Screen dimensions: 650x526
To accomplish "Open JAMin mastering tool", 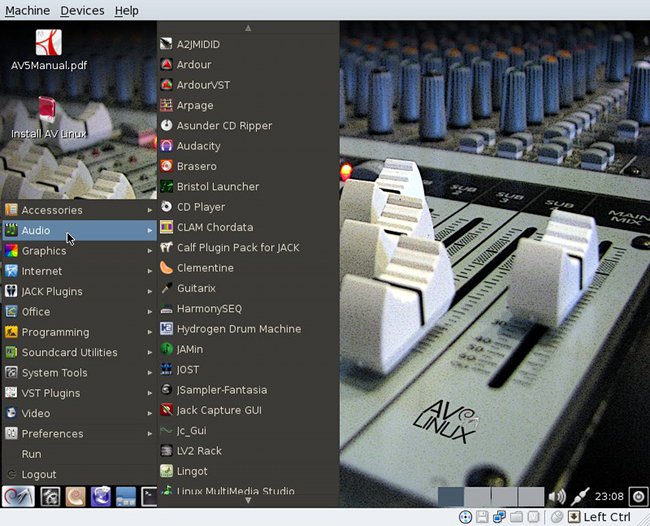I will coord(248,349).
